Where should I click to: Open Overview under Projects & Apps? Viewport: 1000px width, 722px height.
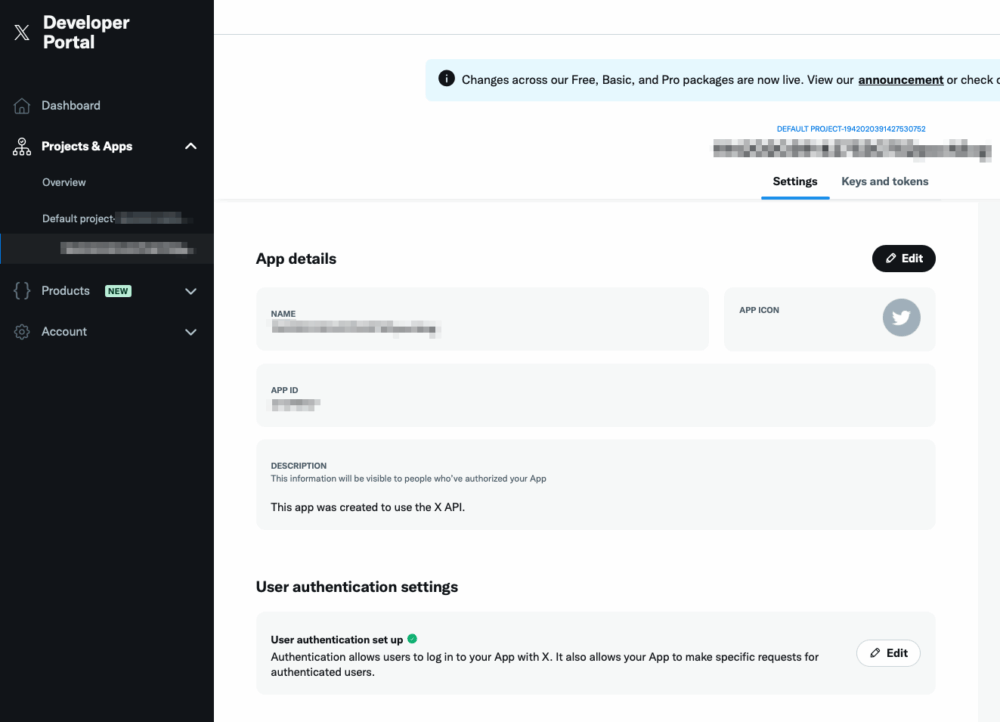tap(64, 183)
